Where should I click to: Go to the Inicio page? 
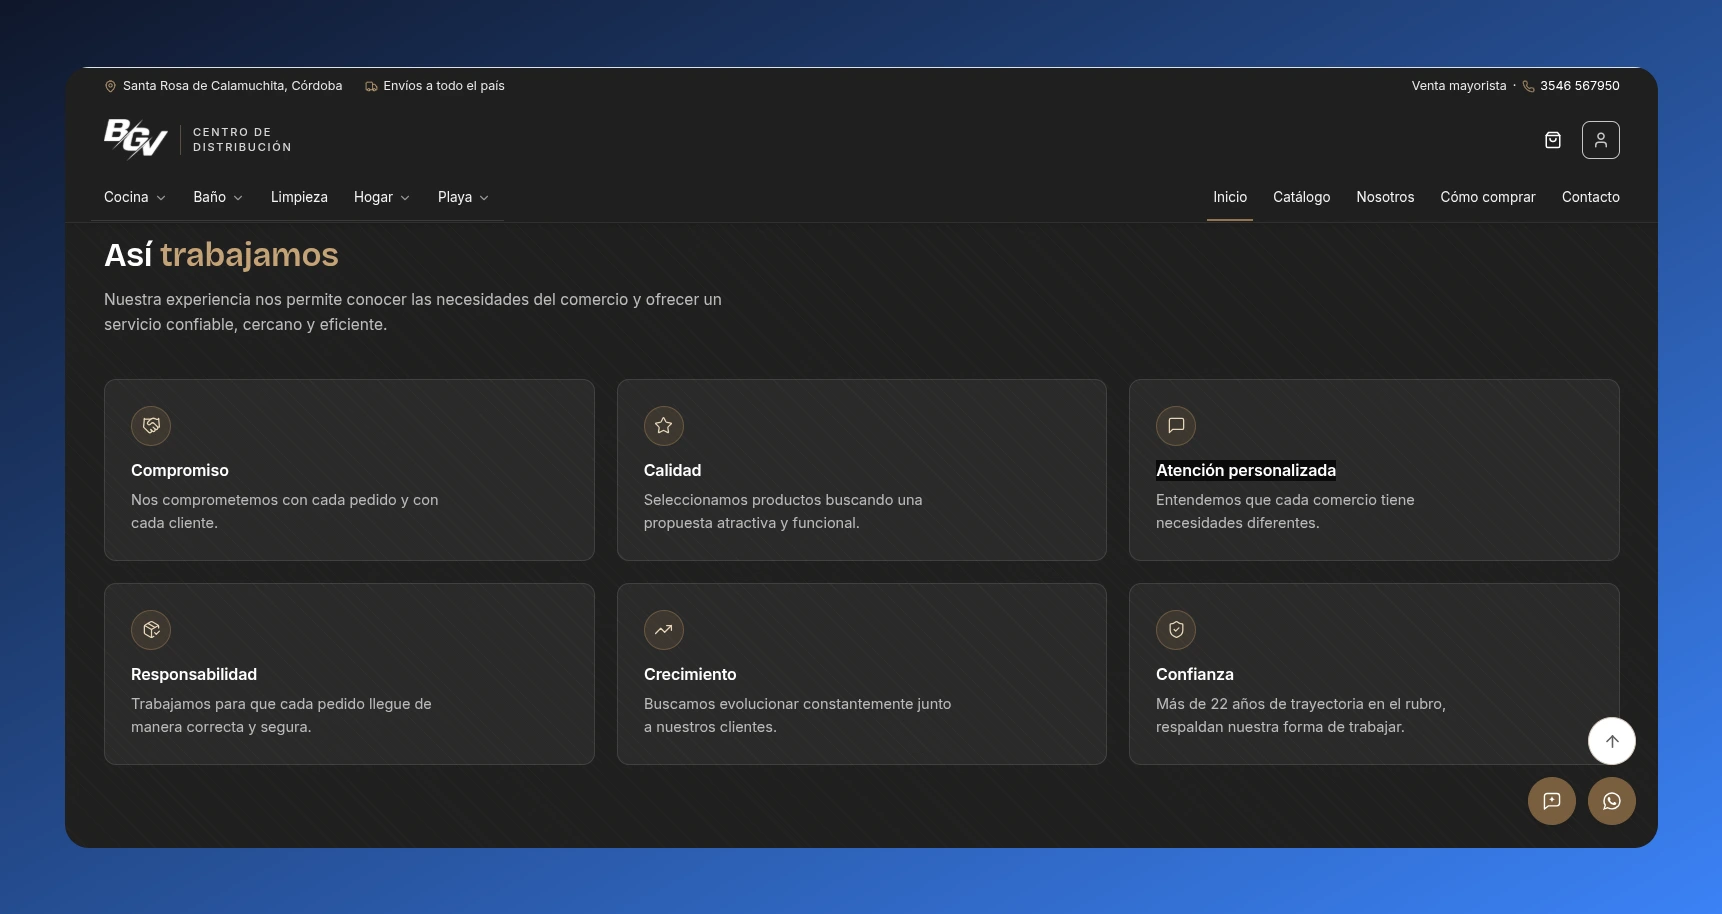pos(1230,197)
